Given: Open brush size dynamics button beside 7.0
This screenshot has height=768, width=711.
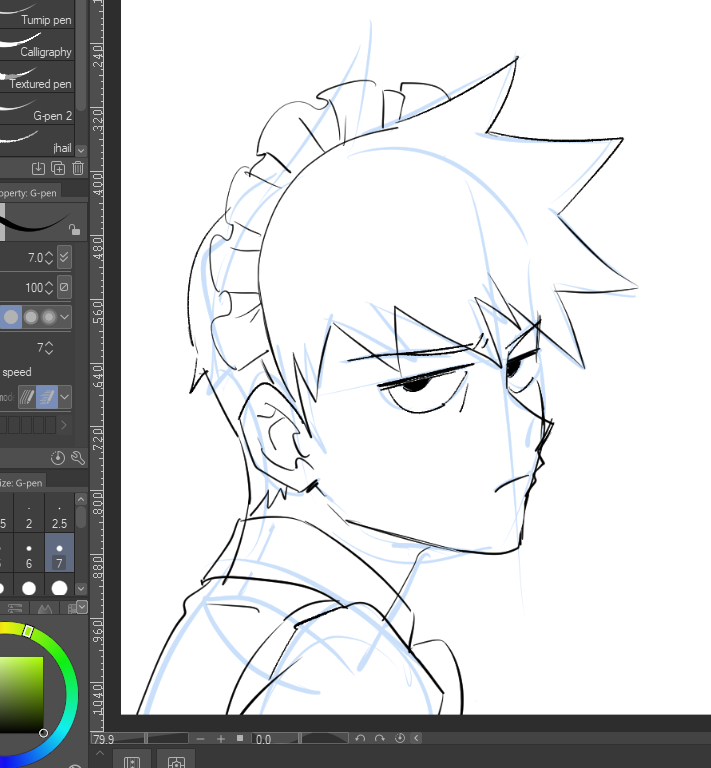Looking at the screenshot, I should 64,257.
